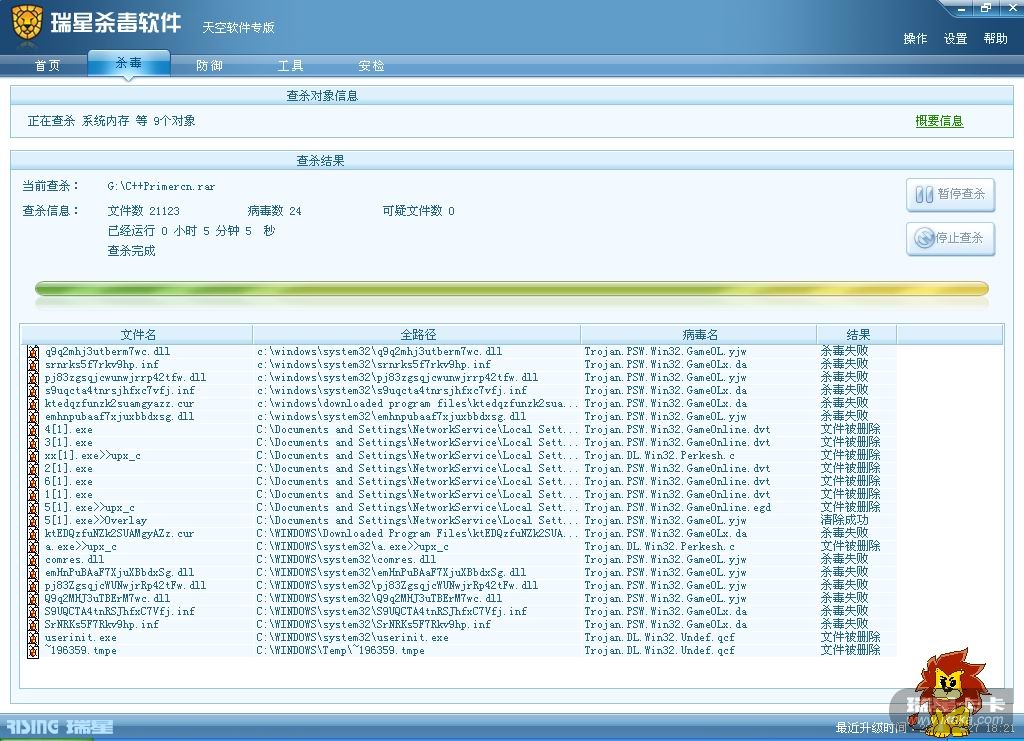Click the virus icon beside 6[1].exe
Screen dimensions: 1024x741
[x=33, y=482]
